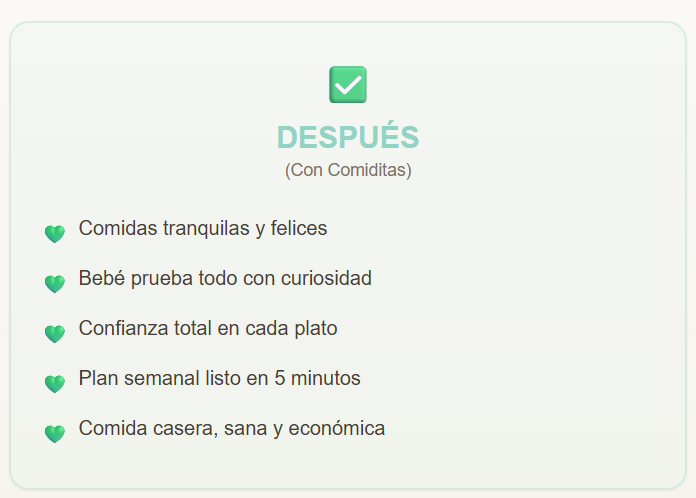Click the text Comidas tranquilas y felices
Screen dimensions: 696x498
pyautogui.click(x=202, y=229)
